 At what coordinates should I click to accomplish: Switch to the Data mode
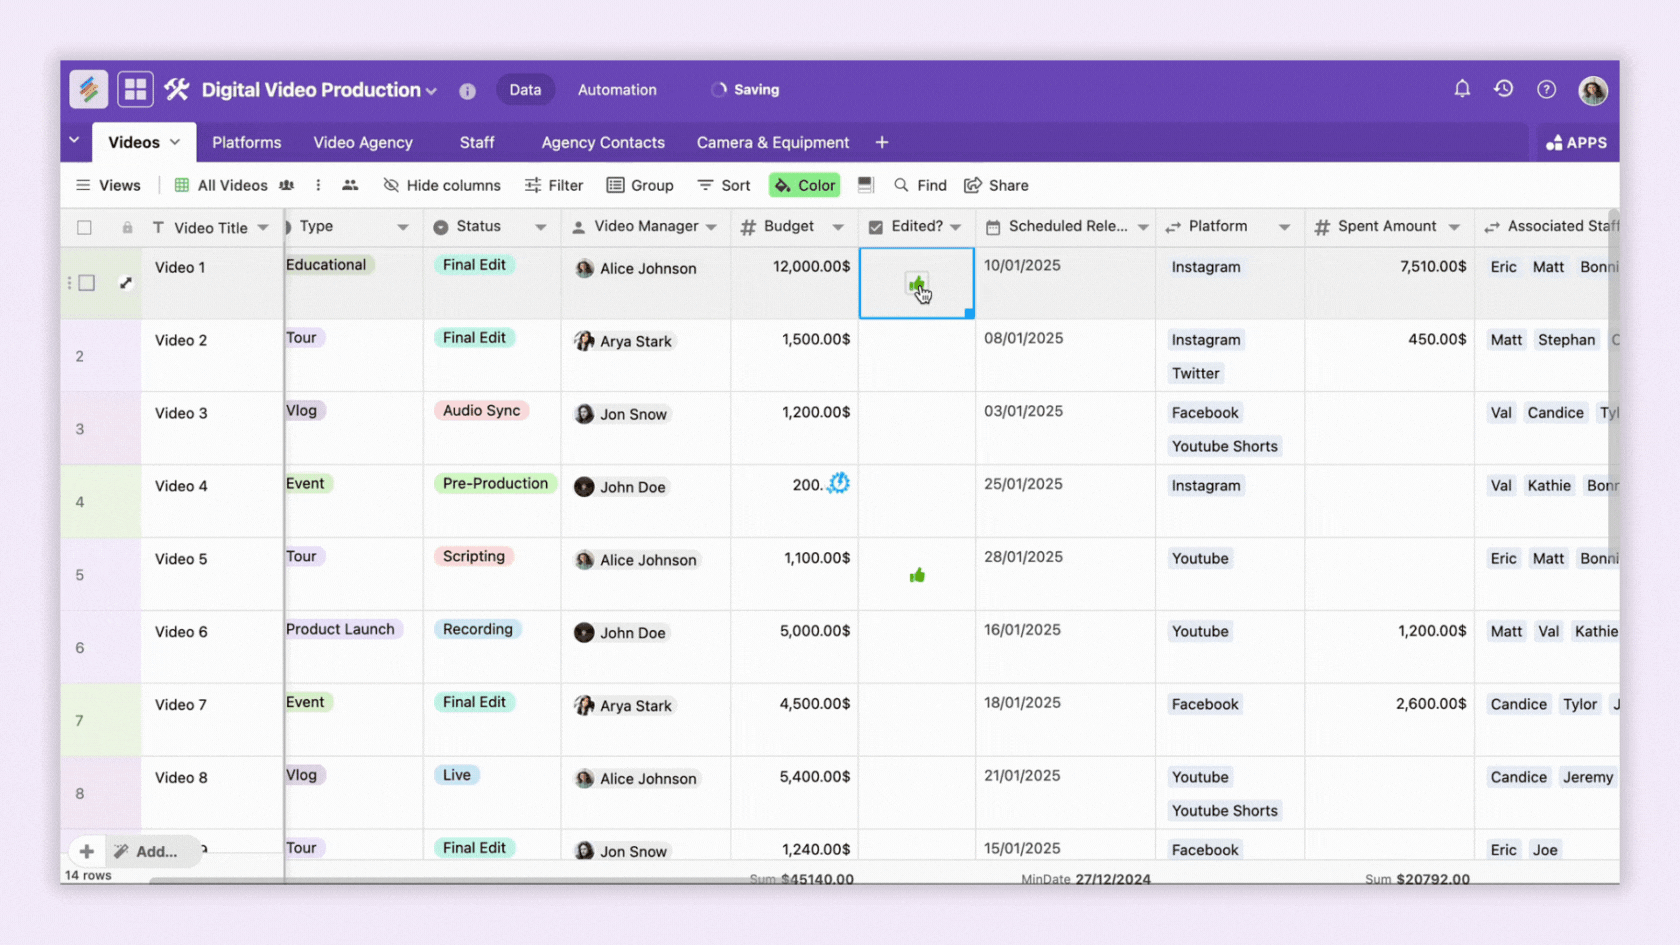pyautogui.click(x=525, y=90)
